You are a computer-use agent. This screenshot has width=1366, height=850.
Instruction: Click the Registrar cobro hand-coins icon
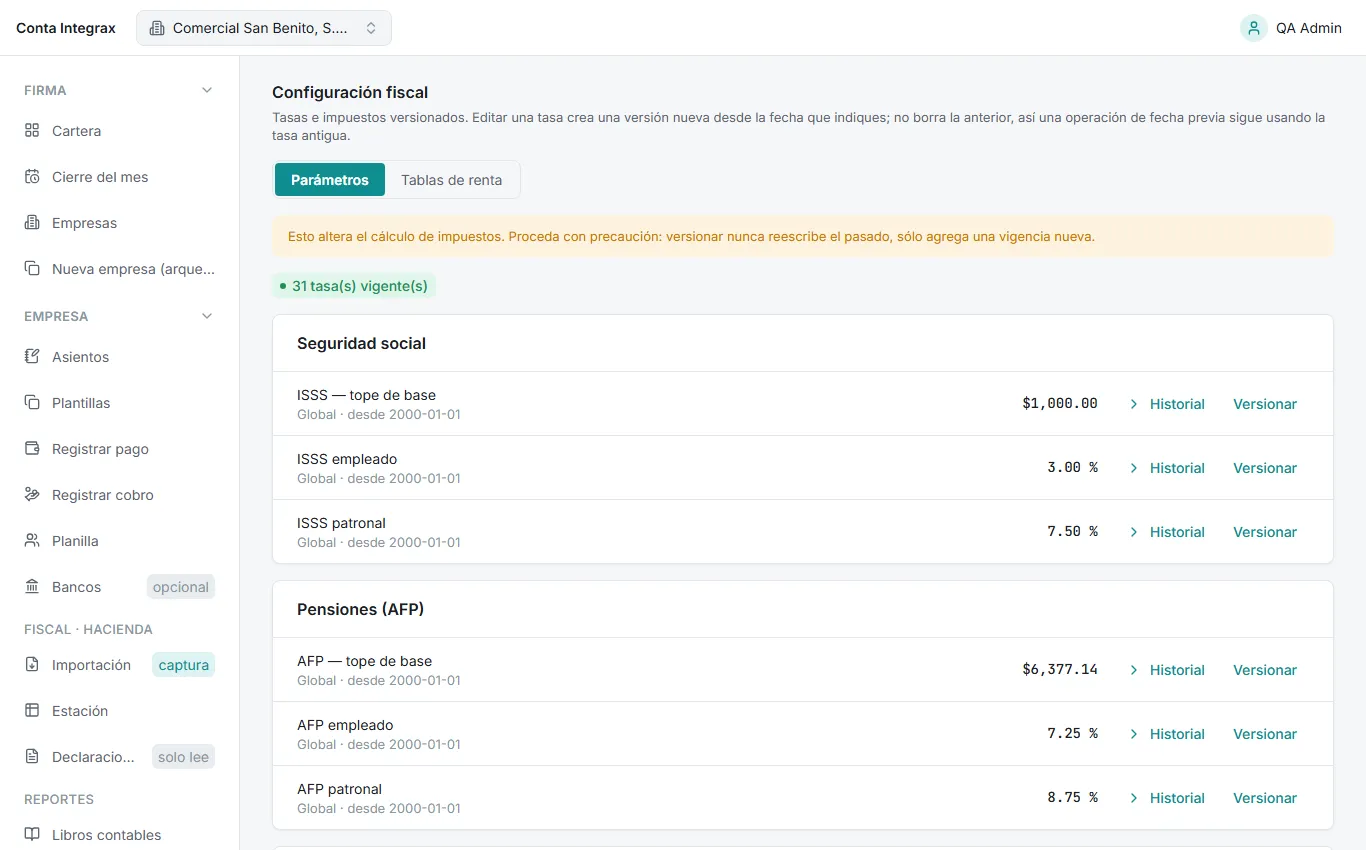(32, 495)
